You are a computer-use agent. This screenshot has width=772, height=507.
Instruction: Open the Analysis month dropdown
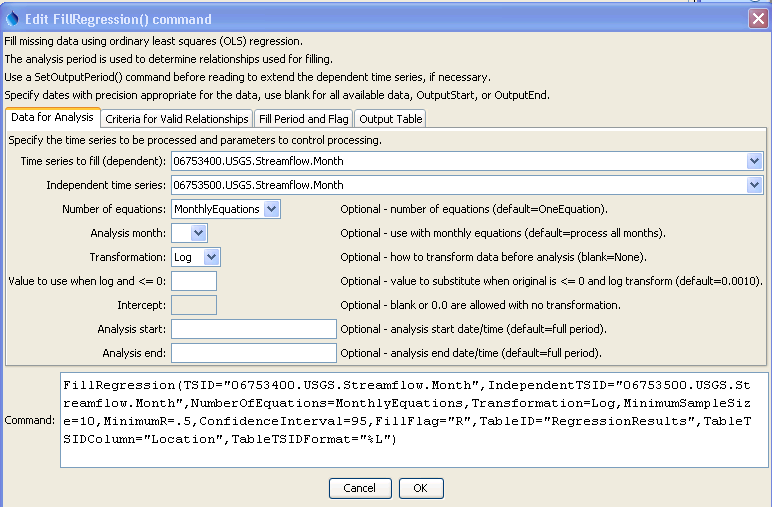tap(190, 233)
